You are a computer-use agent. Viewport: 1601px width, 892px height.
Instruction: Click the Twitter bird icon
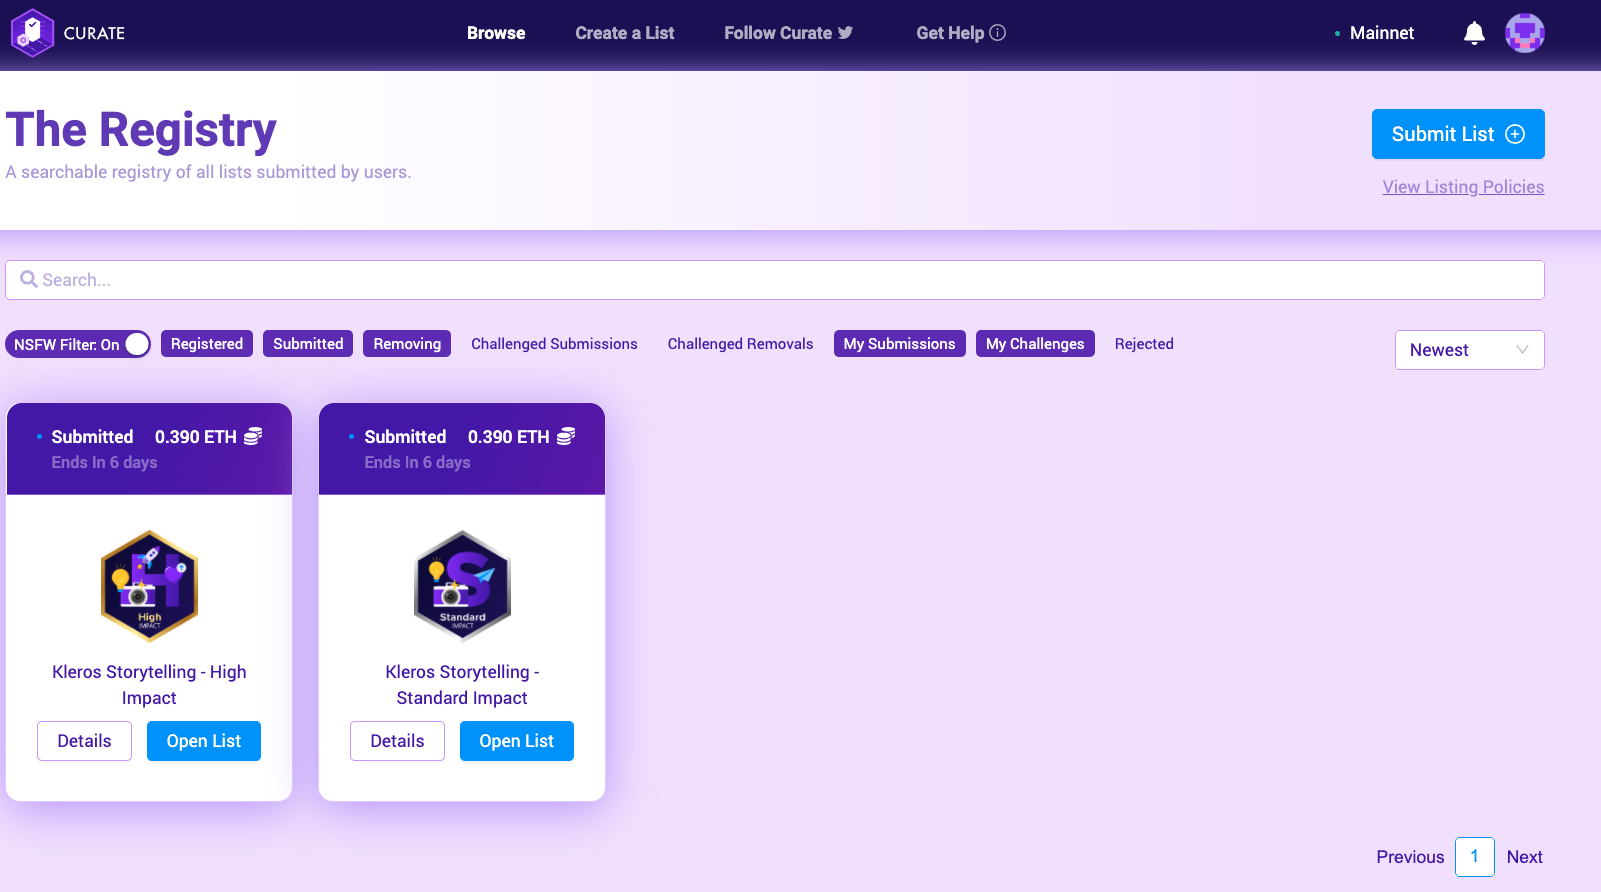pyautogui.click(x=846, y=33)
